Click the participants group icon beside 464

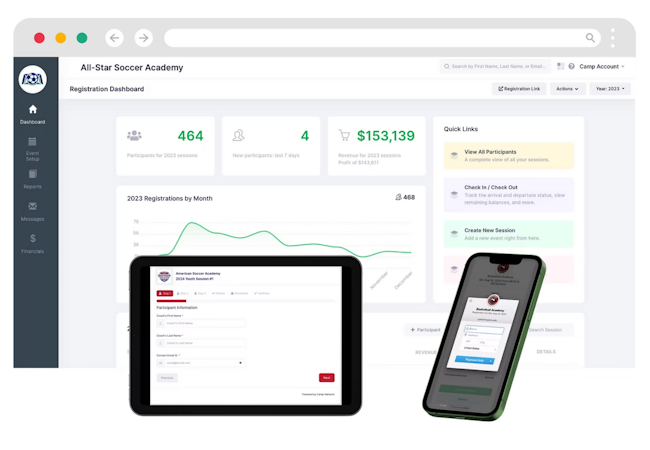tap(134, 135)
